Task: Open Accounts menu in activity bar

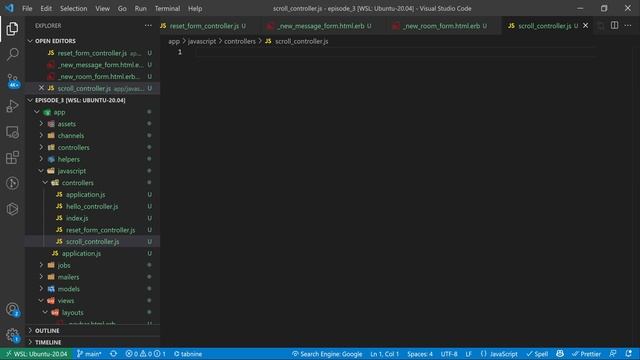Action: click(12, 309)
